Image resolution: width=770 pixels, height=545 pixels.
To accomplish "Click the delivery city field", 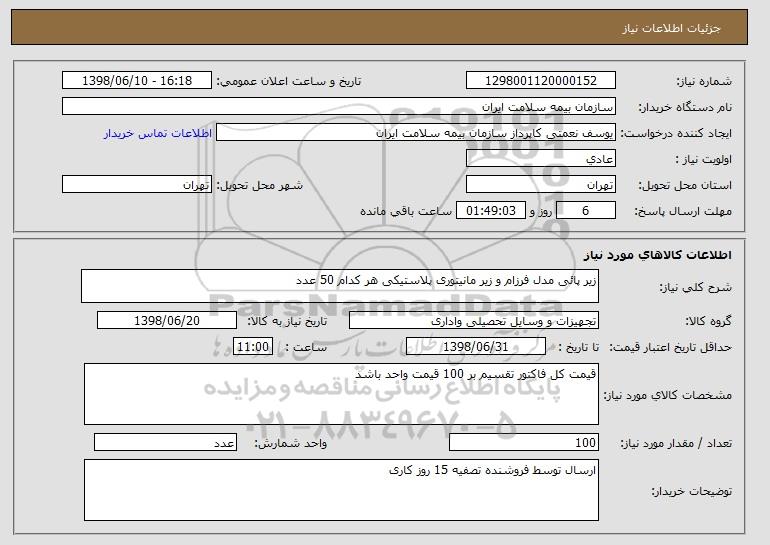I will [x=137, y=185].
